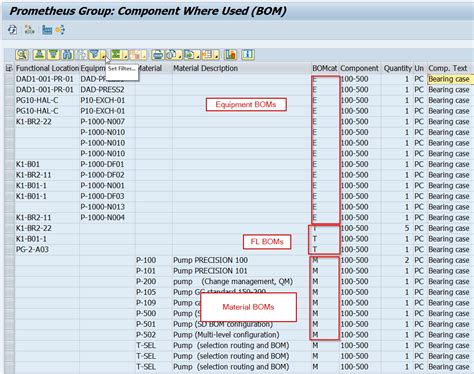Select the row selector for the P-100 material row
The width and height of the screenshot is (474, 374).
click(10, 260)
